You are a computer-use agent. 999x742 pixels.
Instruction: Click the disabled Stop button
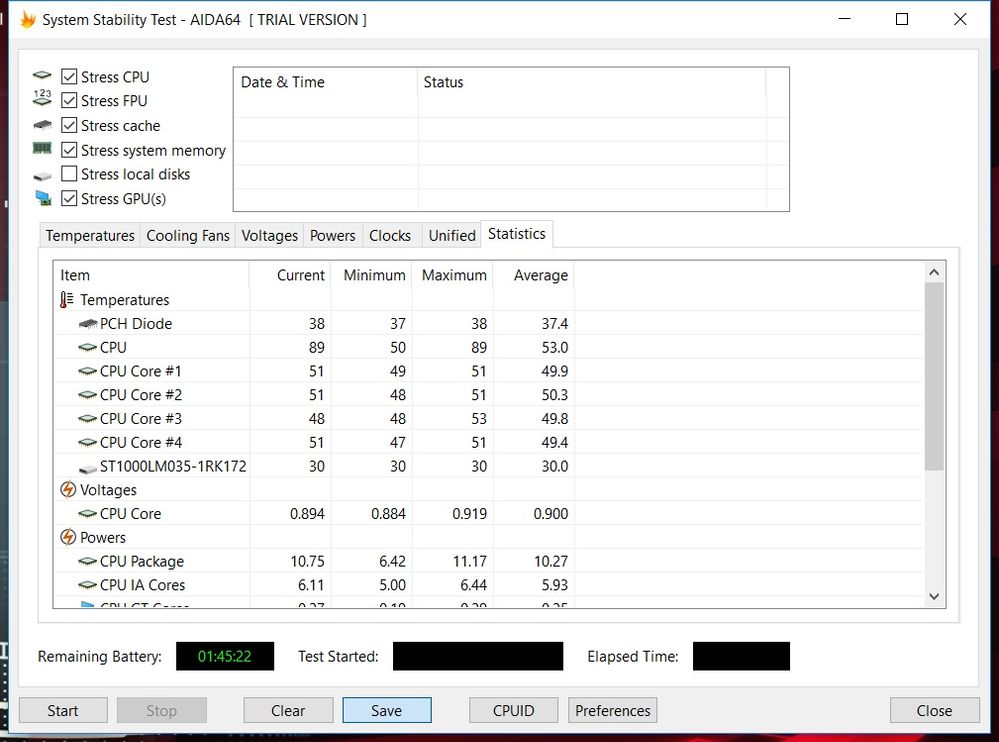162,710
